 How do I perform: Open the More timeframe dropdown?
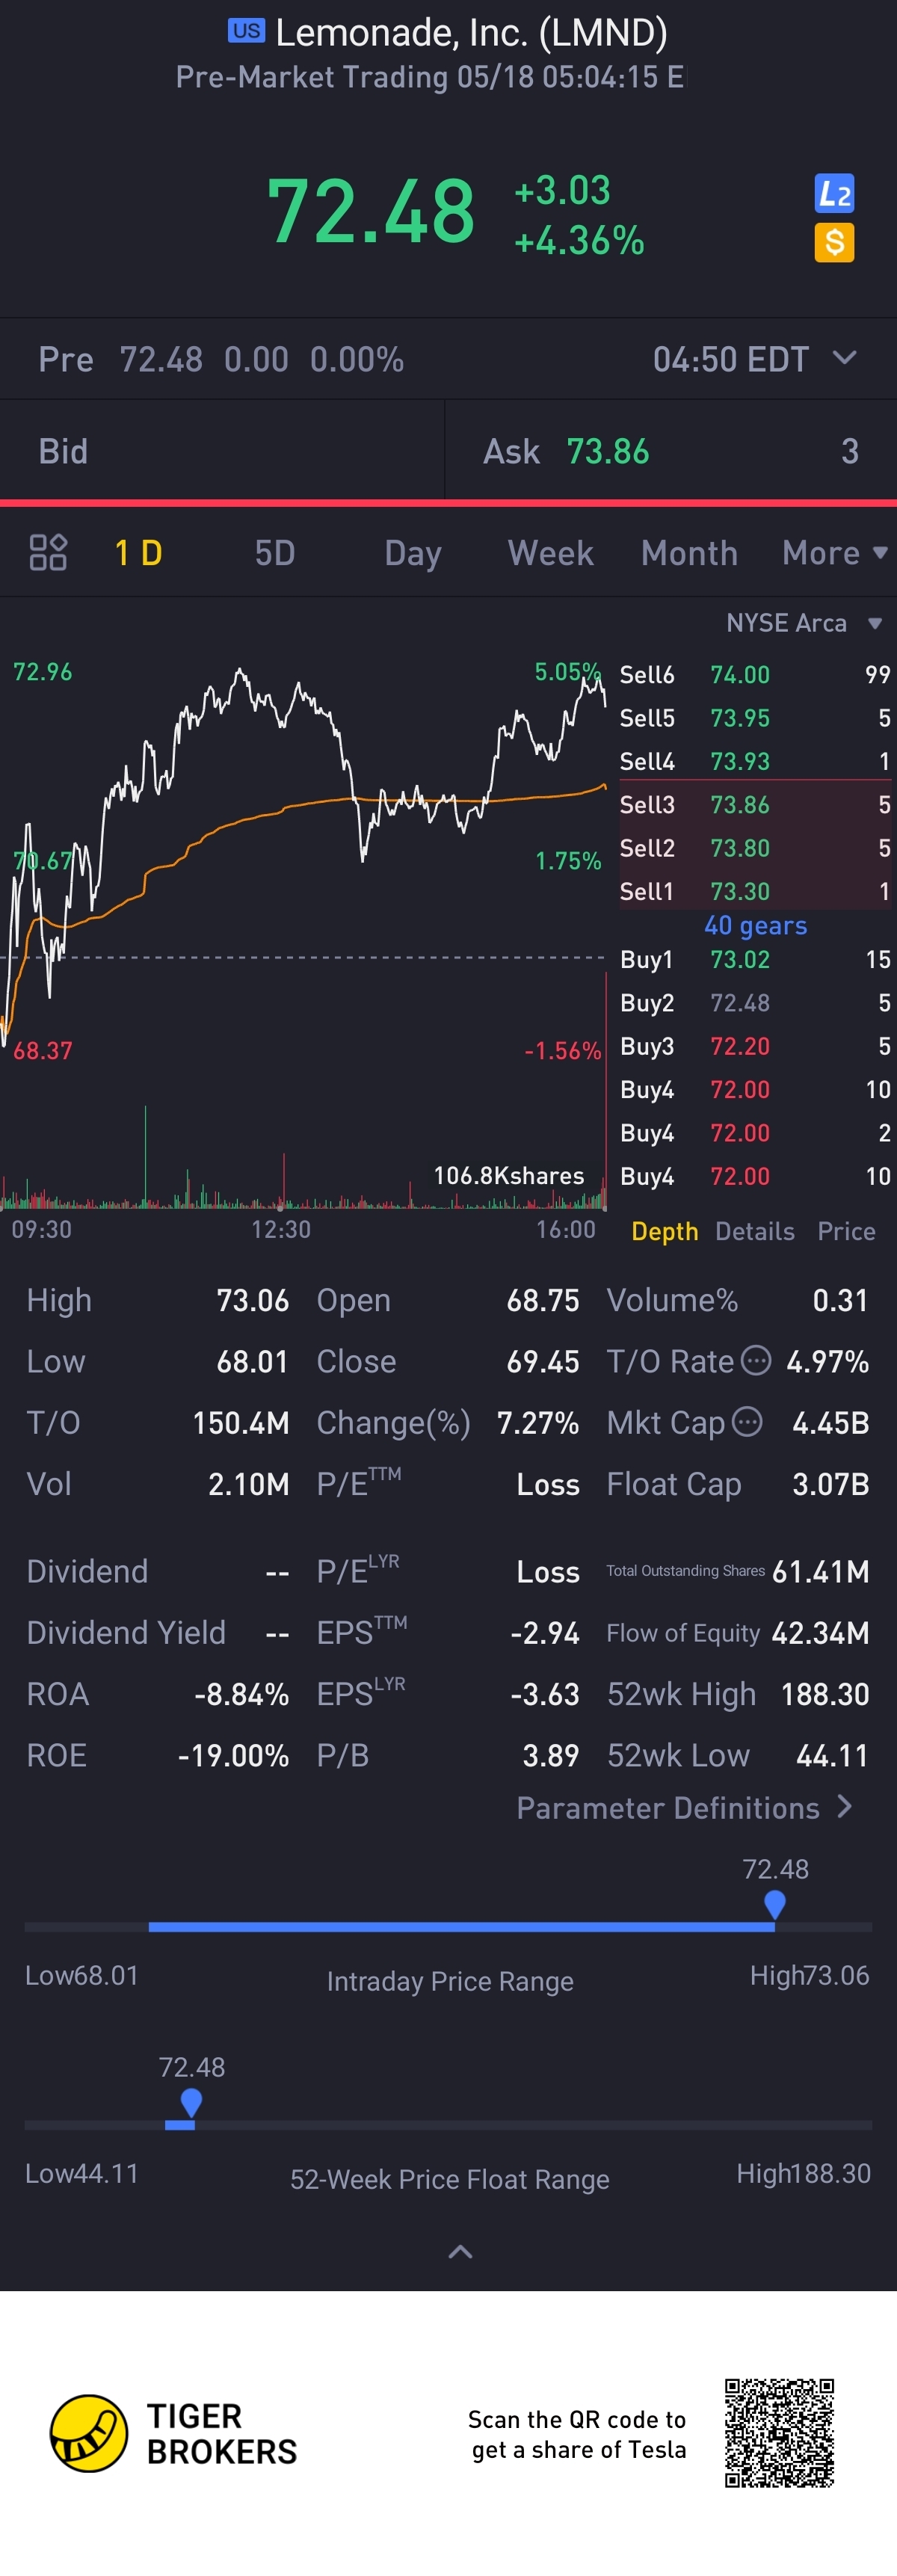pyautogui.click(x=834, y=553)
